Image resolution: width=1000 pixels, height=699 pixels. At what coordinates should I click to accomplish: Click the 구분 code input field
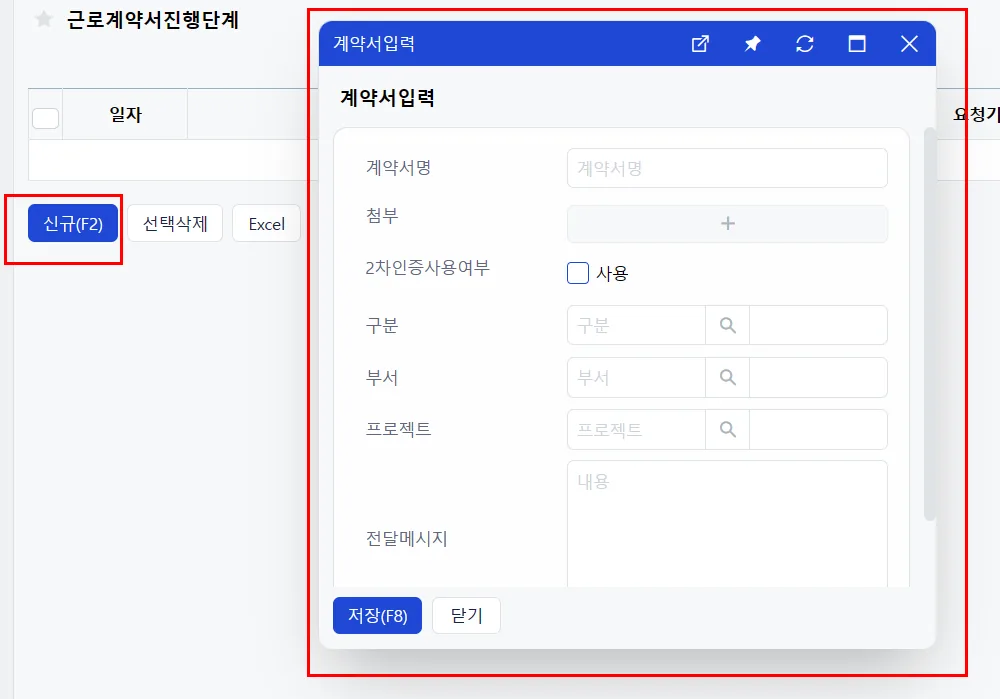coord(636,325)
